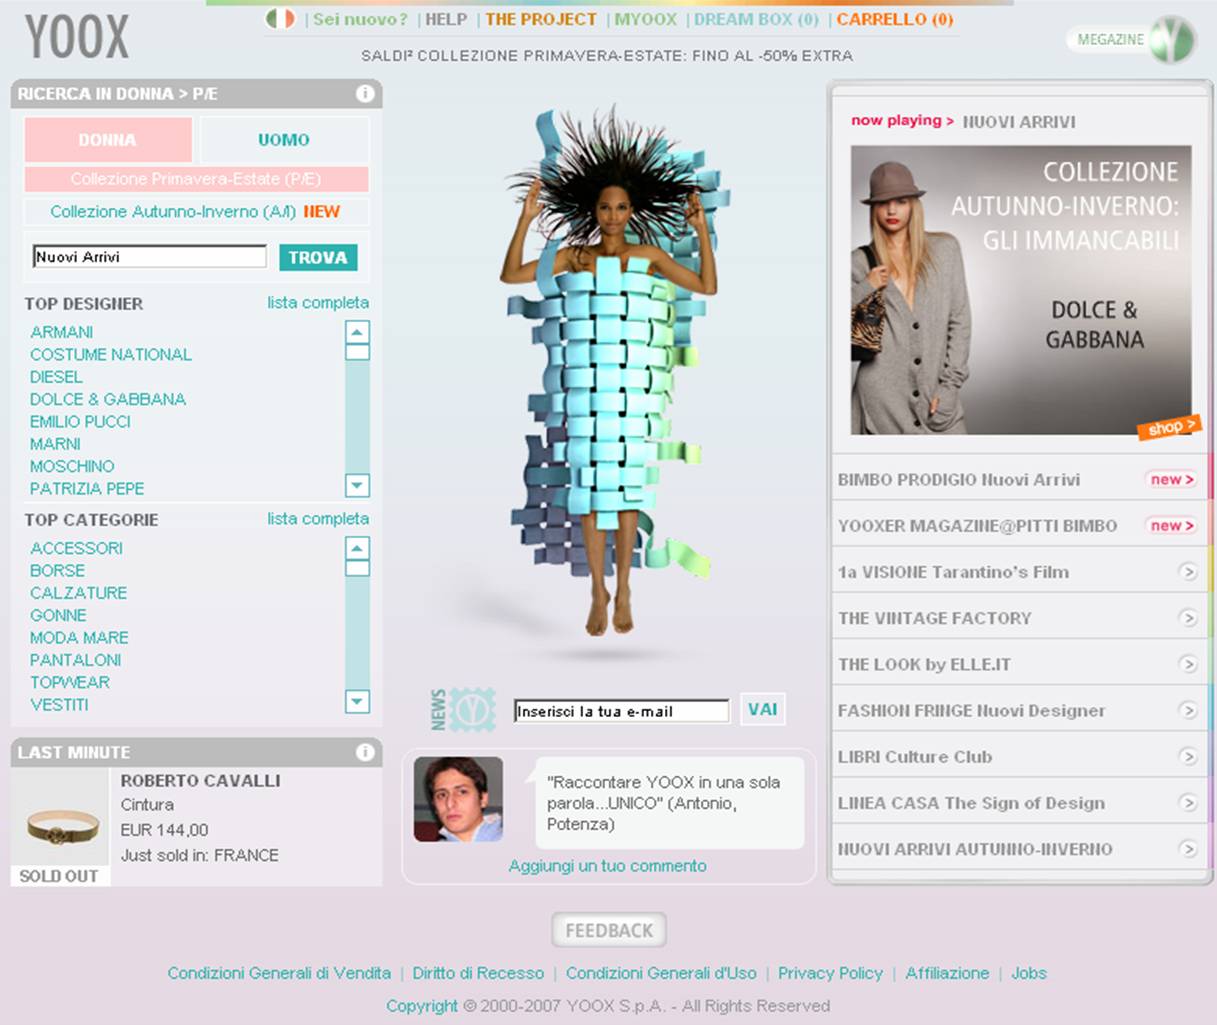Choose Collezione Primavera-Estate (P/E)

(196, 179)
